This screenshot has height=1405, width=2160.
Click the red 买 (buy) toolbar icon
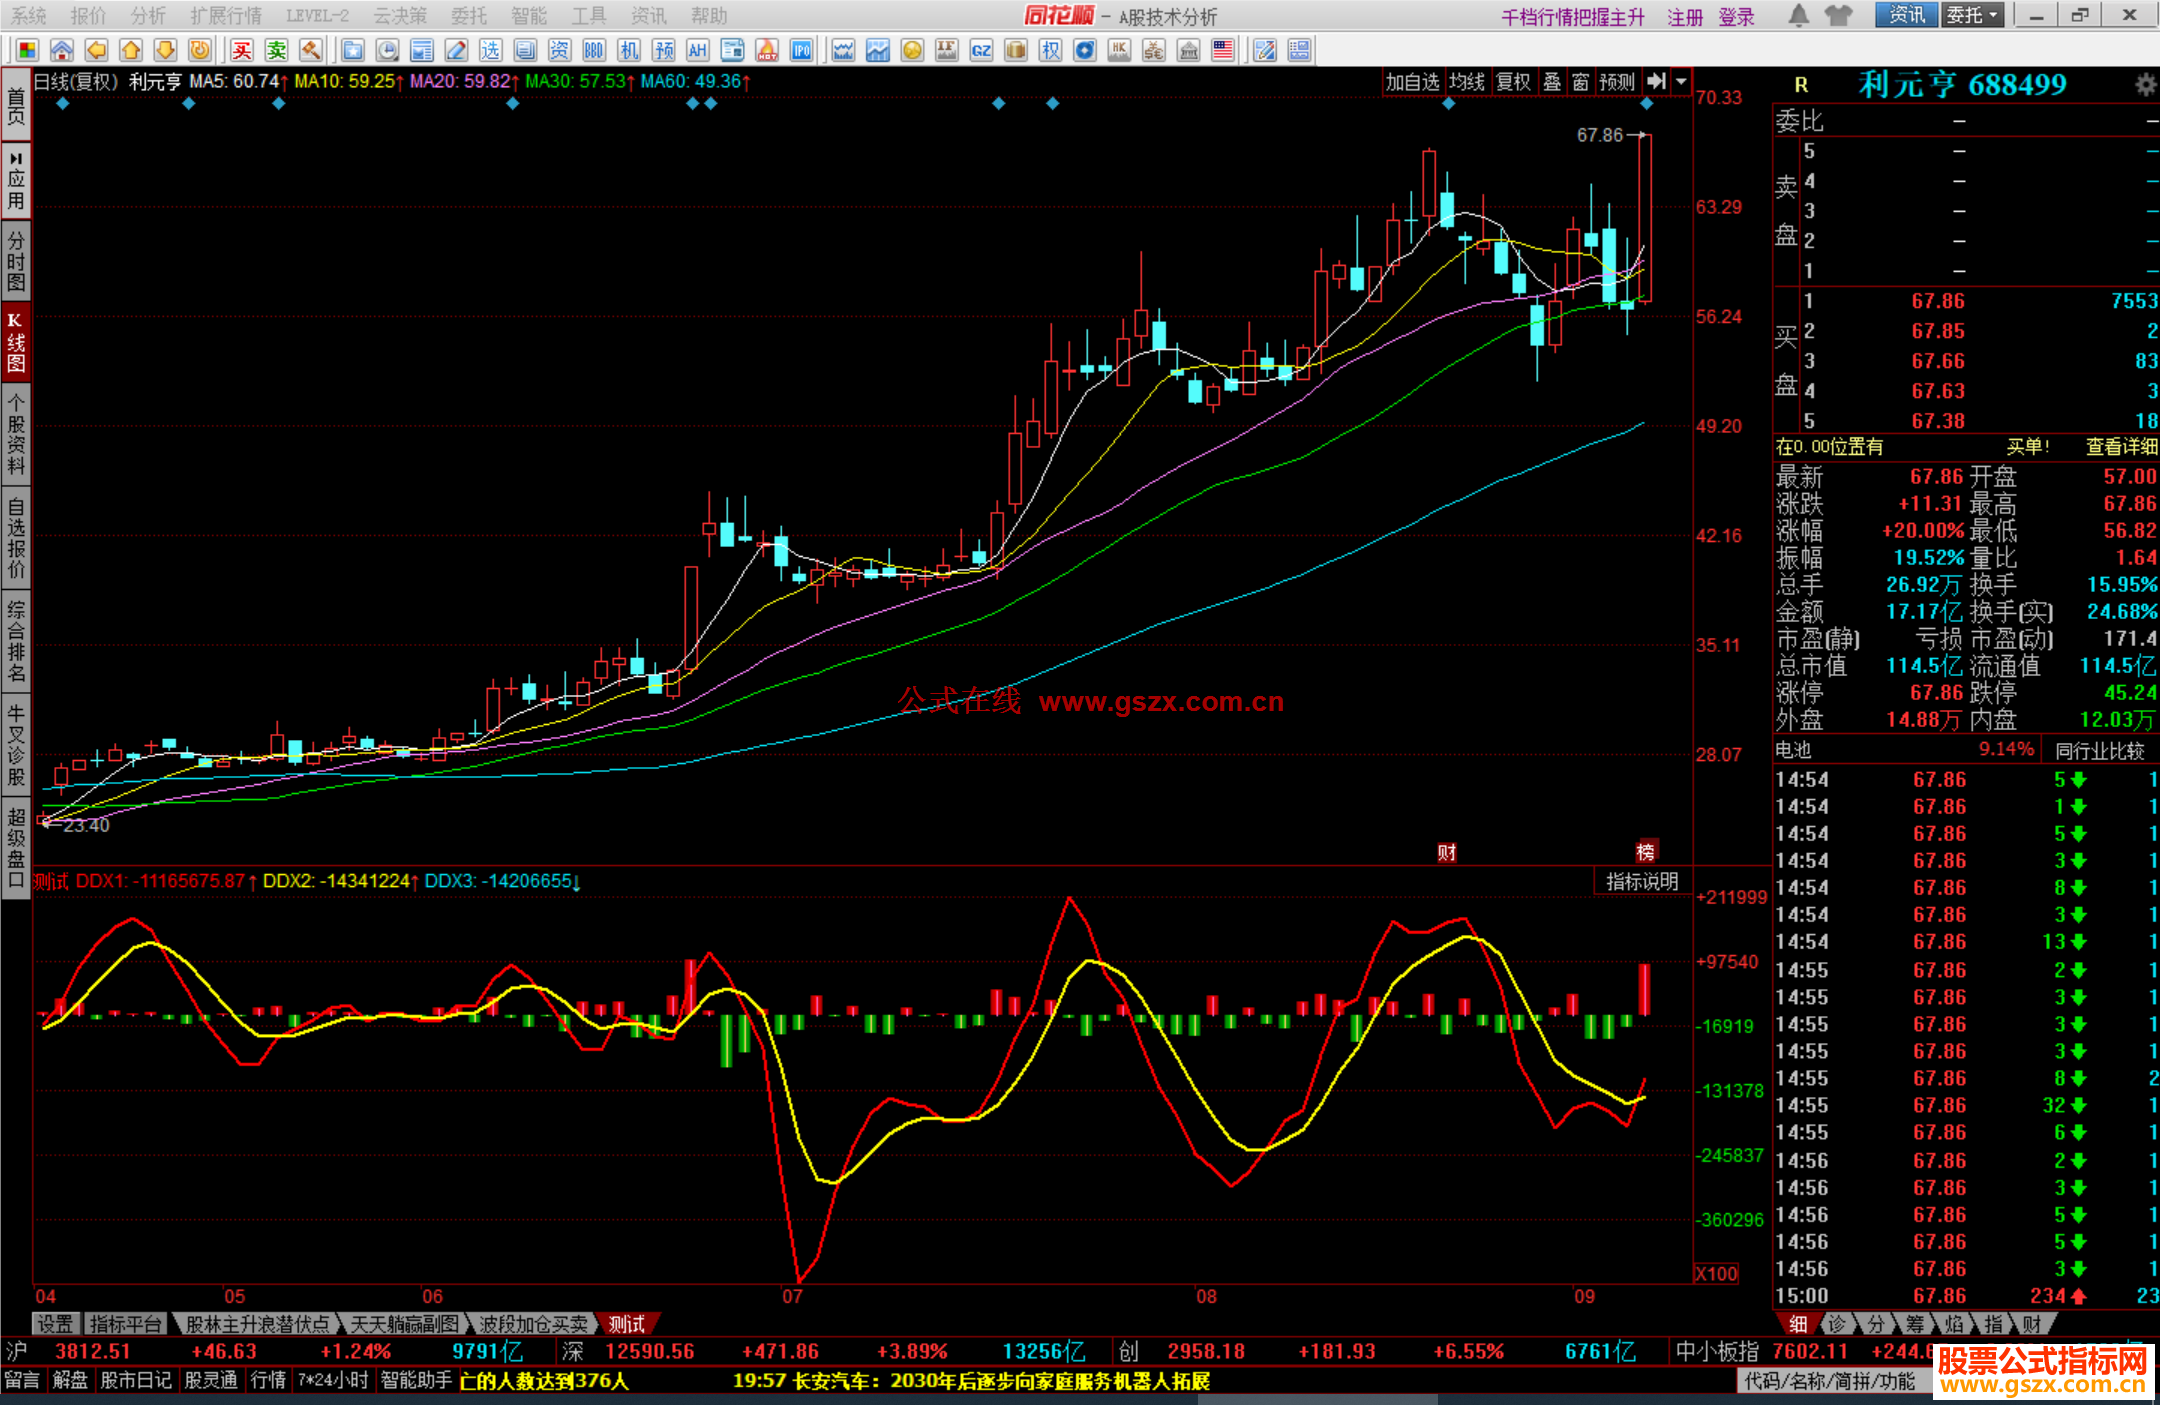(242, 50)
